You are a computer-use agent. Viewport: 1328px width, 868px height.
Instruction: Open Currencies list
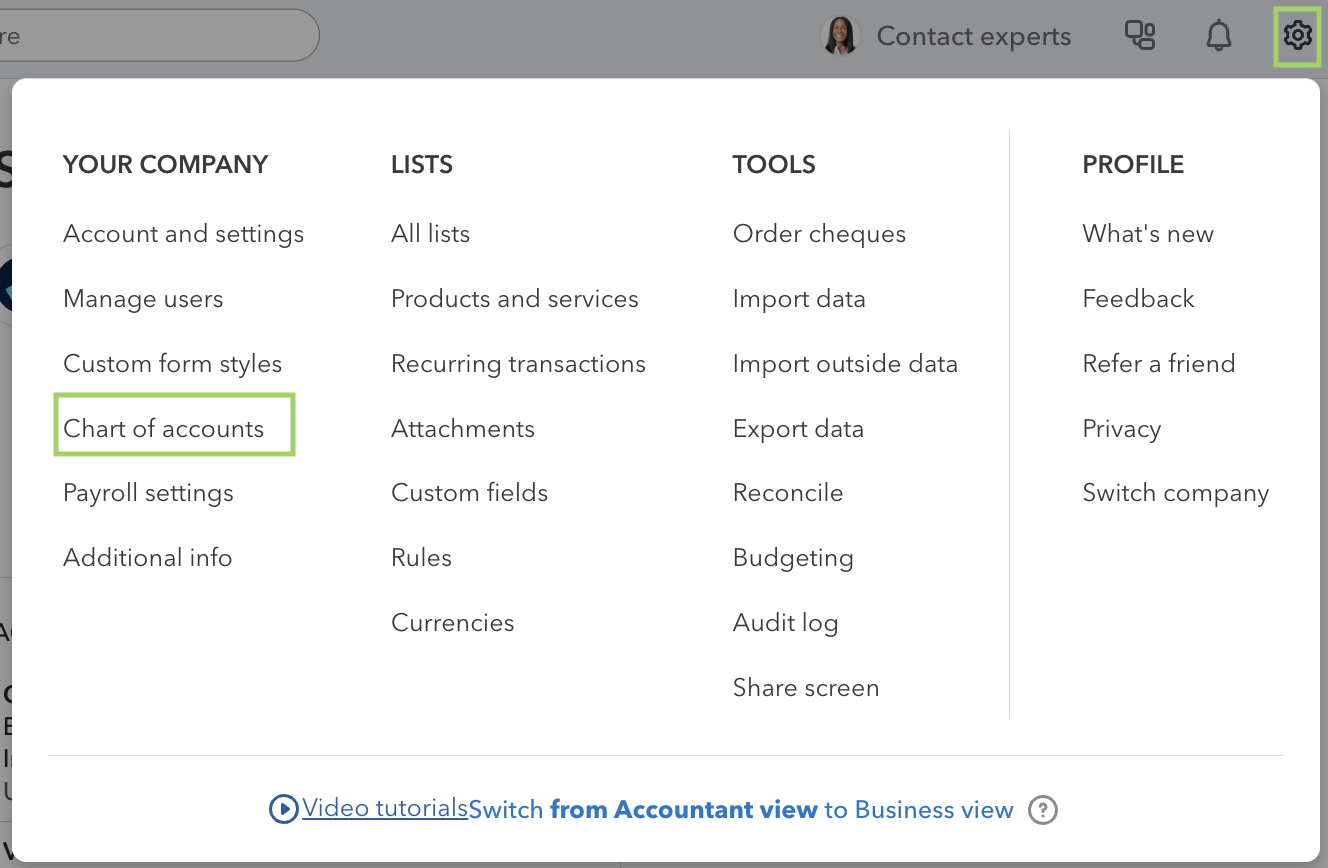point(452,623)
